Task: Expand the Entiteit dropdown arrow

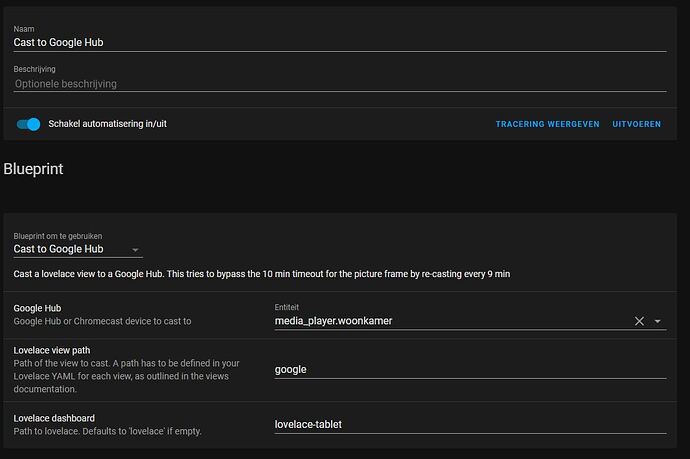Action: pyautogui.click(x=657, y=321)
